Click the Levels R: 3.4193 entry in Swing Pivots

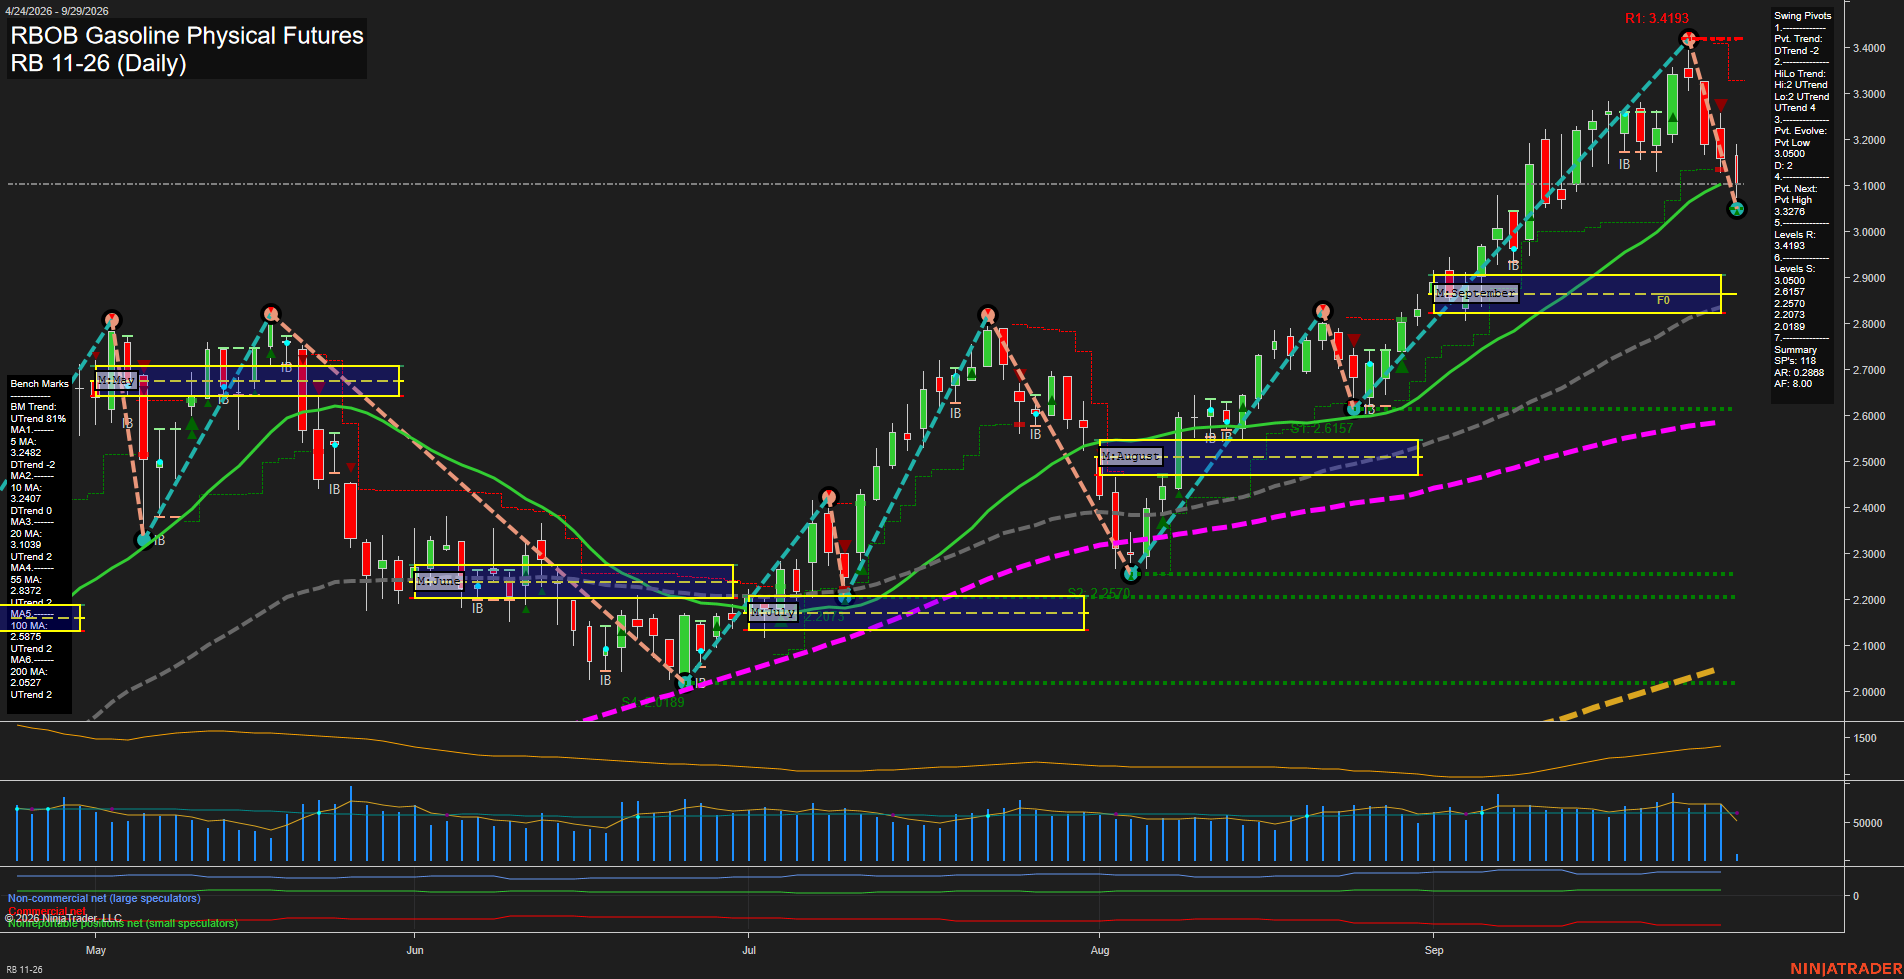coord(1796,240)
